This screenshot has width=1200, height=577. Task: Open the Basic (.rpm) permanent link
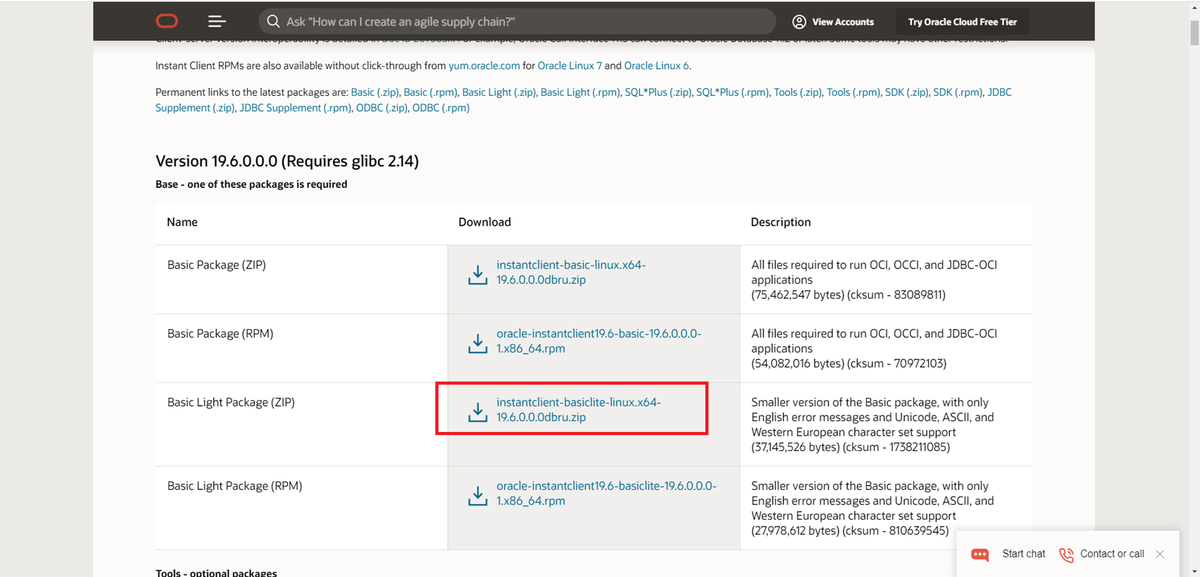[429, 92]
